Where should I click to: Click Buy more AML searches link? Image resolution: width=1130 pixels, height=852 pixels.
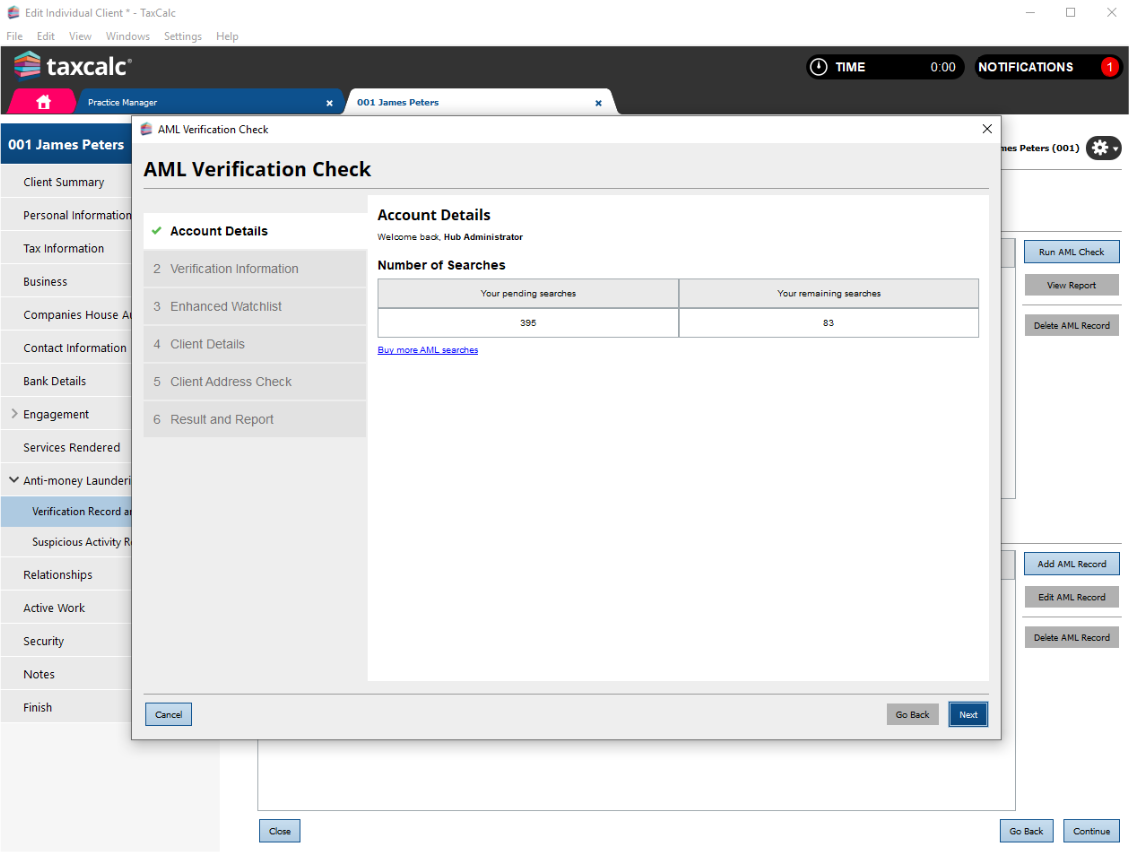click(x=427, y=350)
